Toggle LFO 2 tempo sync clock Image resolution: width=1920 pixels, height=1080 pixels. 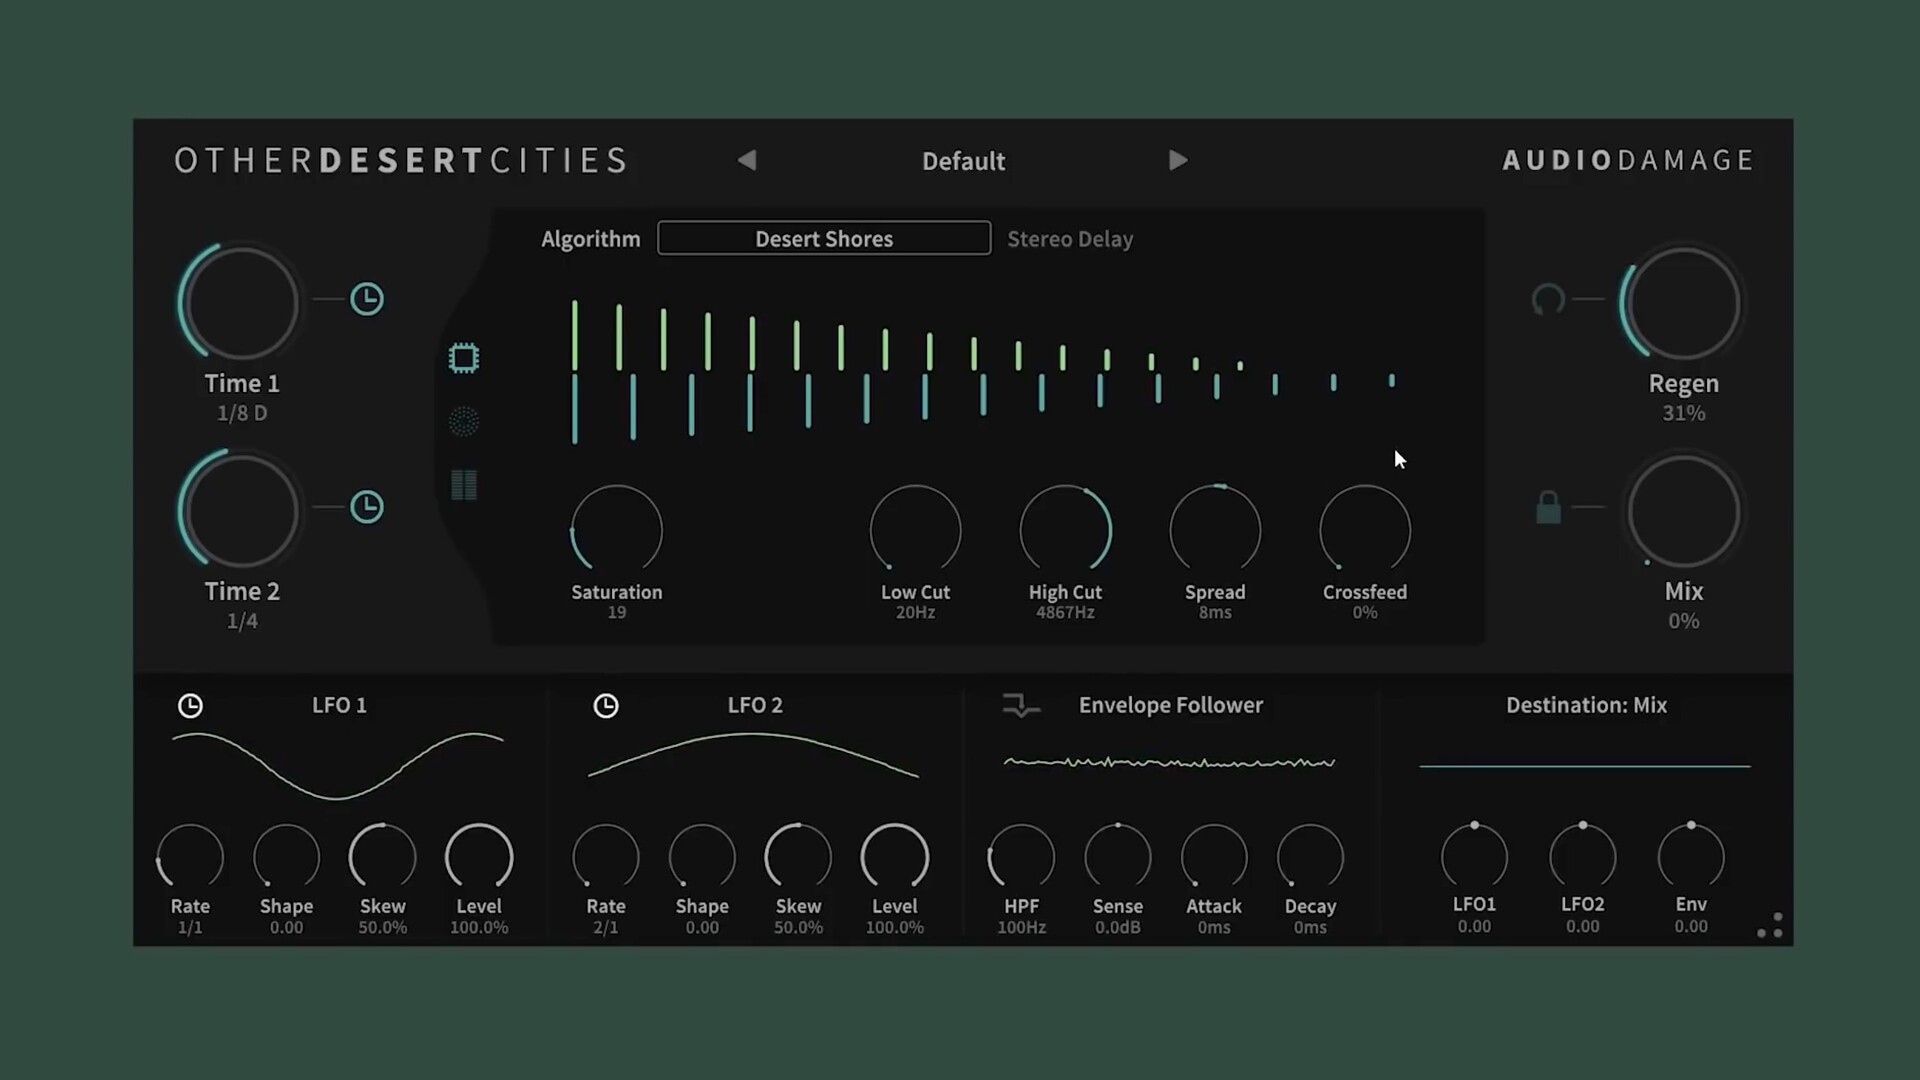[606, 706]
